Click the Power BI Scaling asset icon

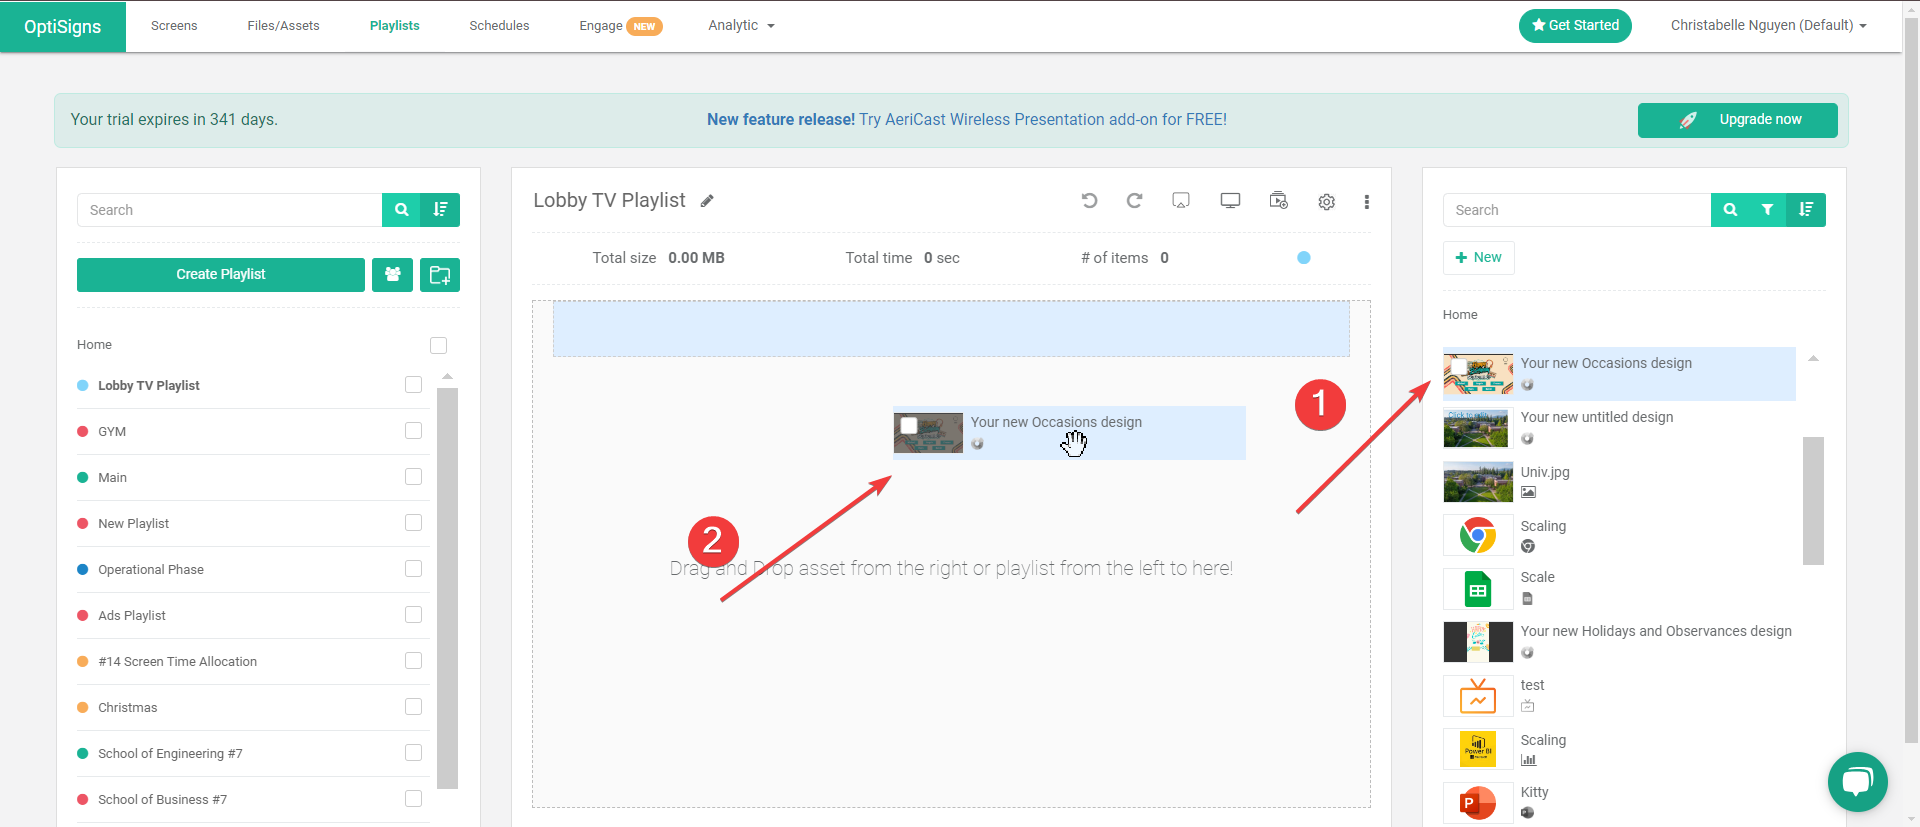click(1478, 749)
